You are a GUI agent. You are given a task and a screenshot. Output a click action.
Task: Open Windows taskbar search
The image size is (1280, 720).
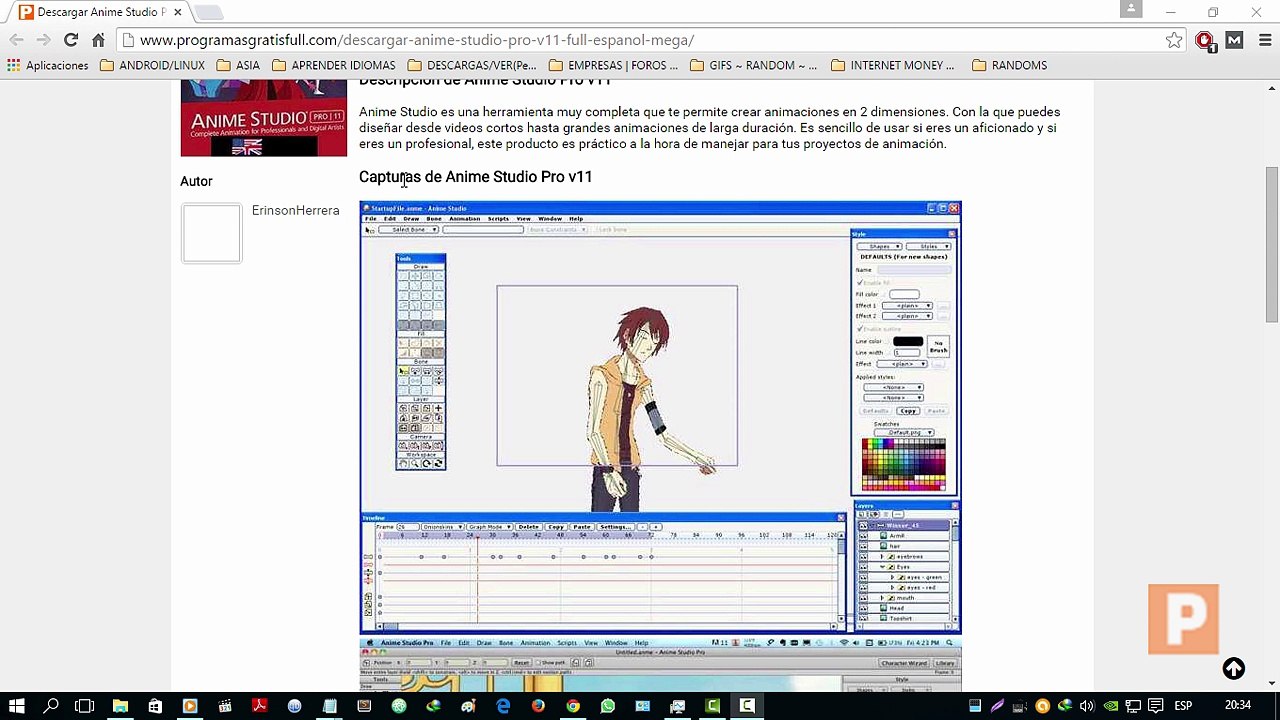[x=51, y=705]
